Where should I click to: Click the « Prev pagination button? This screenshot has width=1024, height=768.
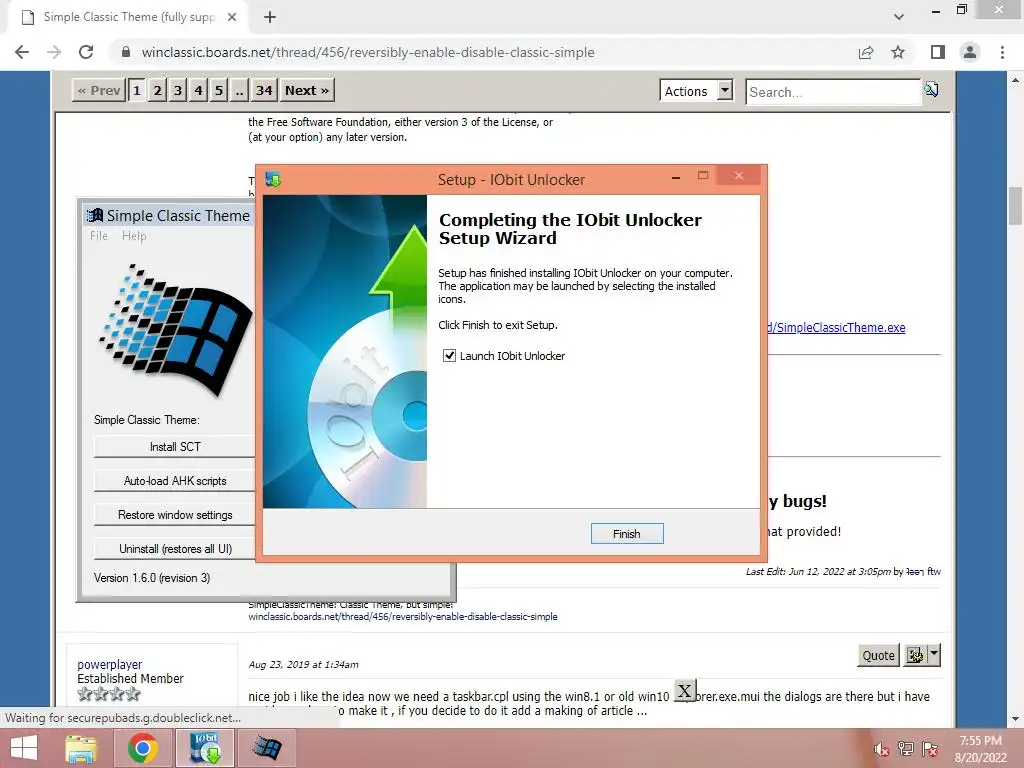pyautogui.click(x=99, y=90)
